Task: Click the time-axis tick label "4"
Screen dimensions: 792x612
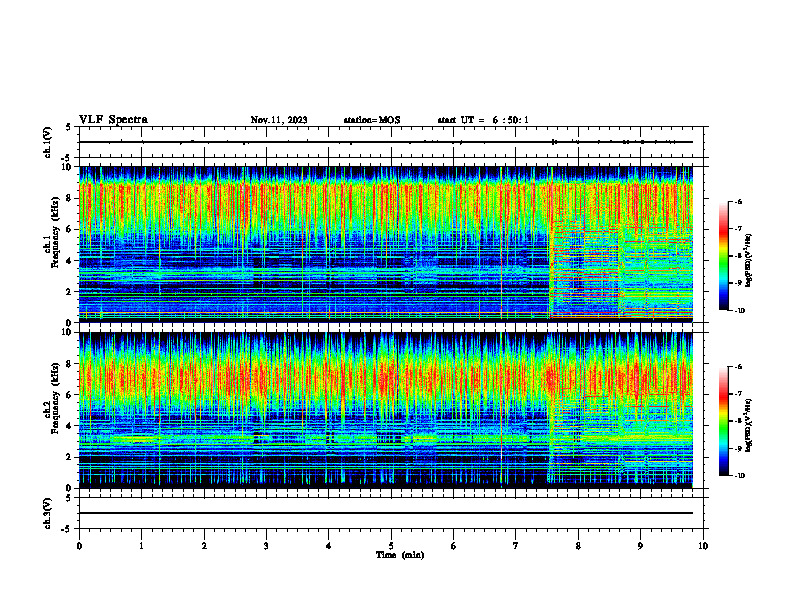Action: pyautogui.click(x=329, y=546)
